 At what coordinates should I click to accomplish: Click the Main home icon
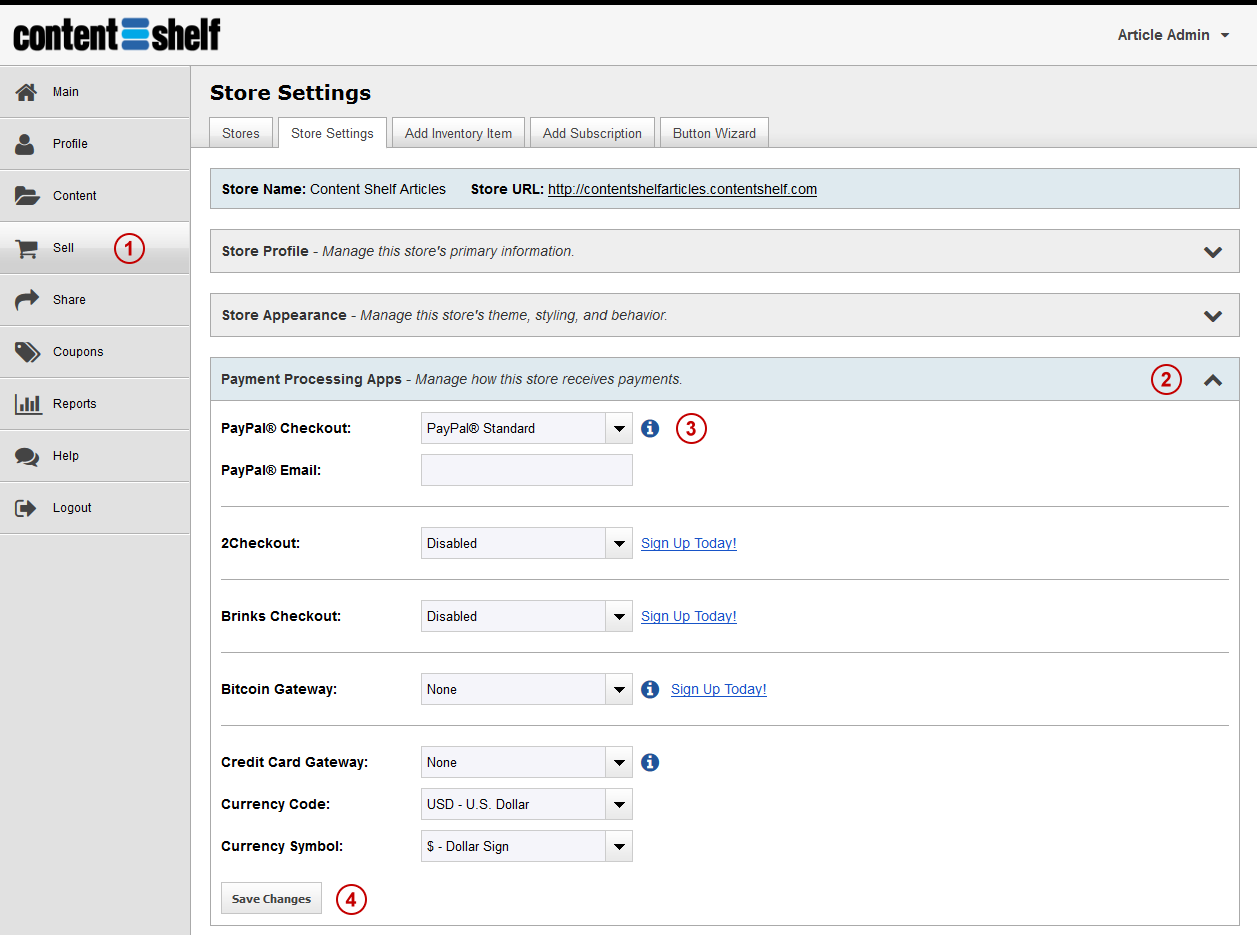tap(27, 92)
